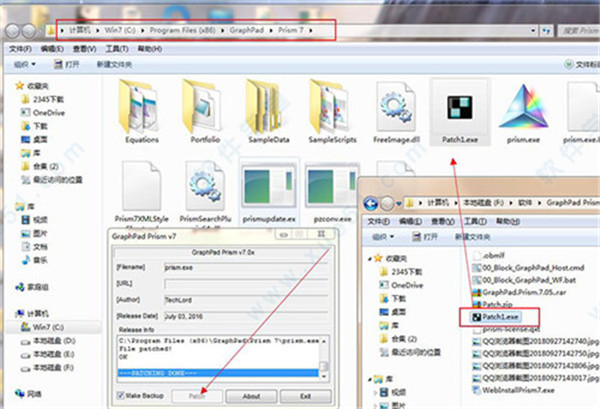This screenshot has width=600, height=409.
Task: Click the About button in patcher dialog
Action: click(x=251, y=396)
